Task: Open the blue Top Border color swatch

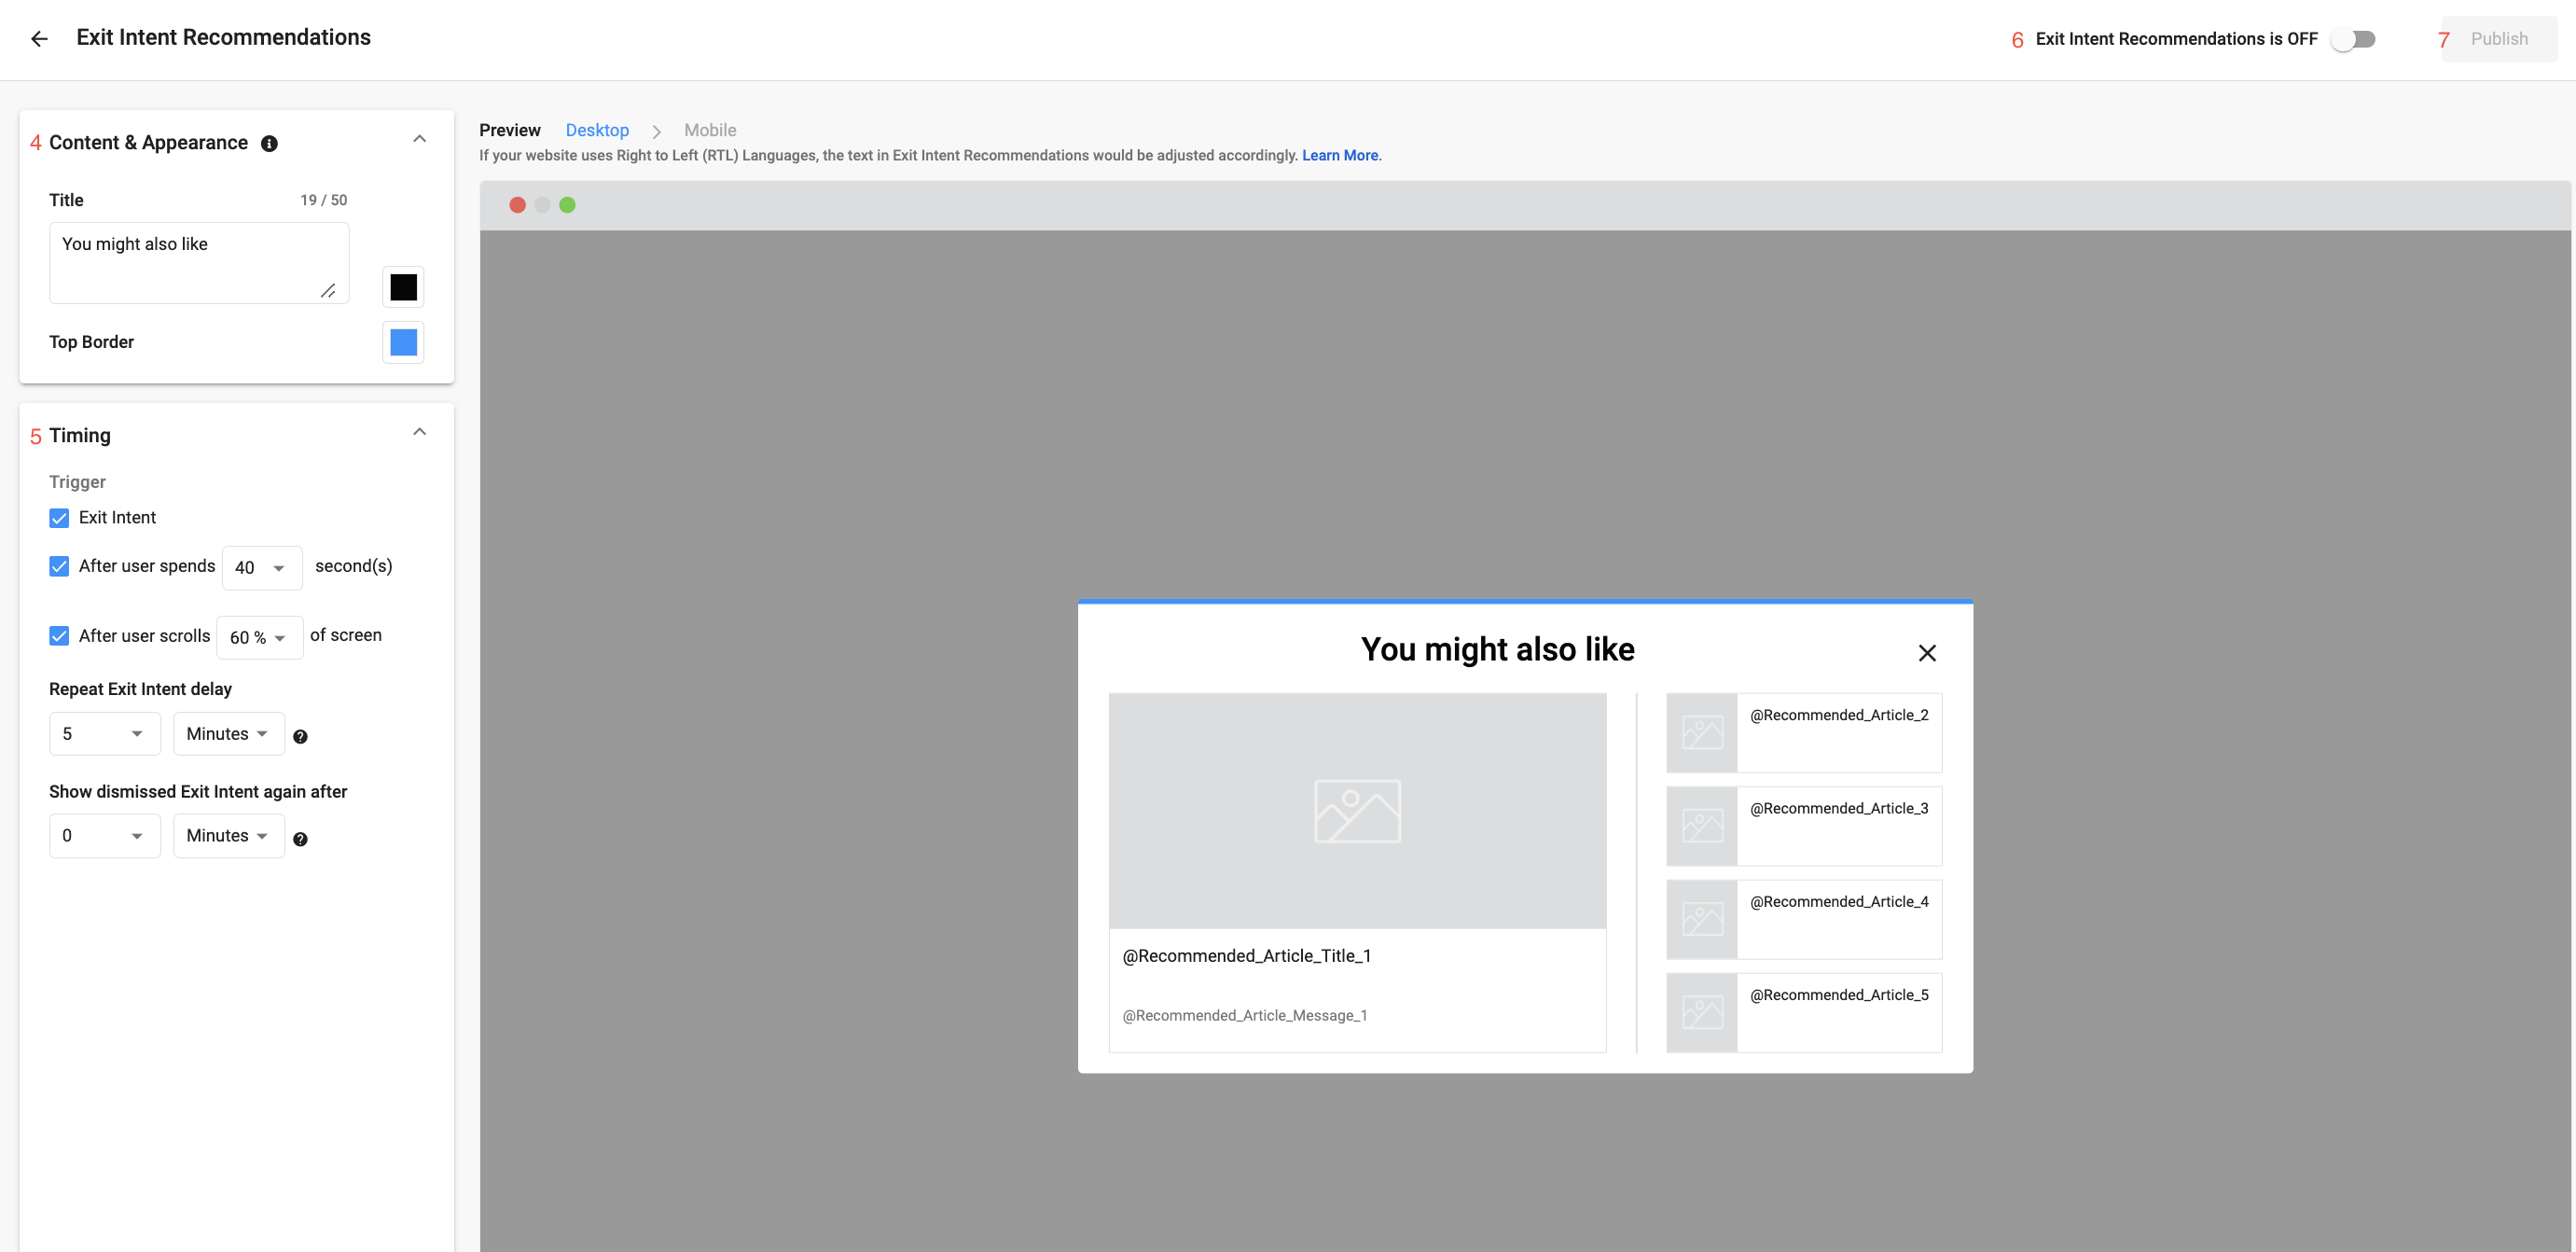Action: (403, 343)
